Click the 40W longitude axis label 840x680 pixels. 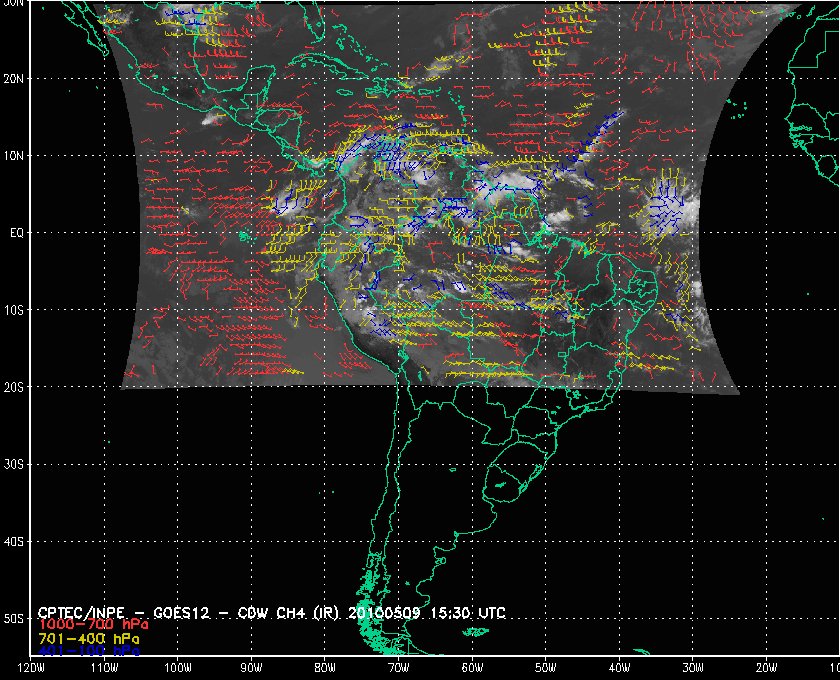(619, 668)
